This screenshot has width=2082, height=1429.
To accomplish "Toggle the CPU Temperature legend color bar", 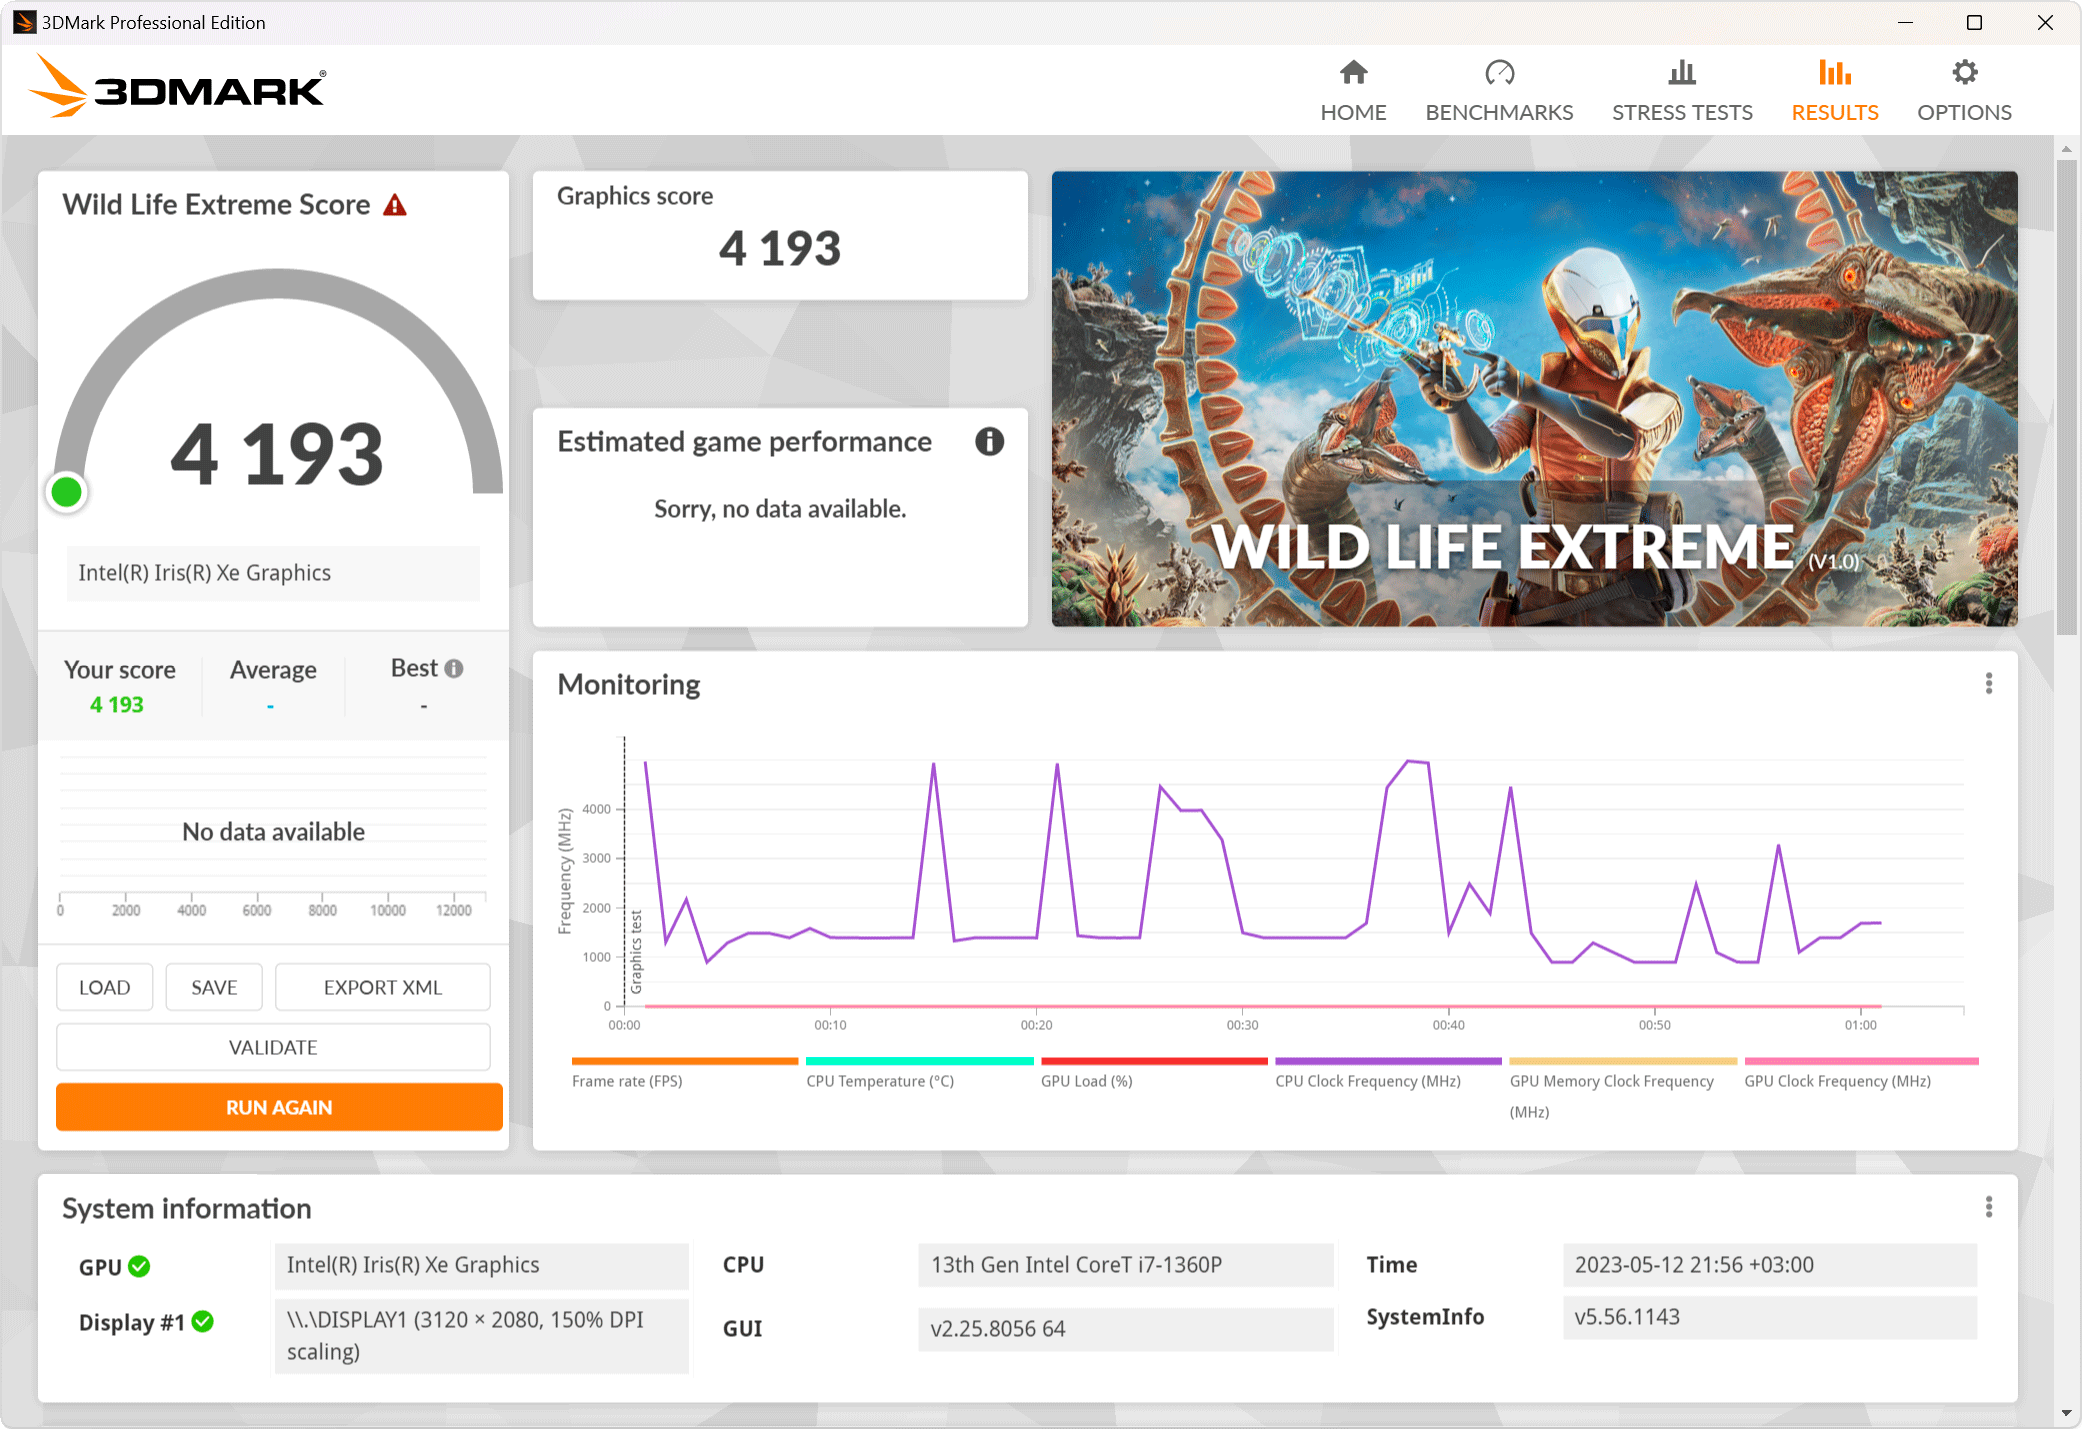I will click(x=918, y=1061).
